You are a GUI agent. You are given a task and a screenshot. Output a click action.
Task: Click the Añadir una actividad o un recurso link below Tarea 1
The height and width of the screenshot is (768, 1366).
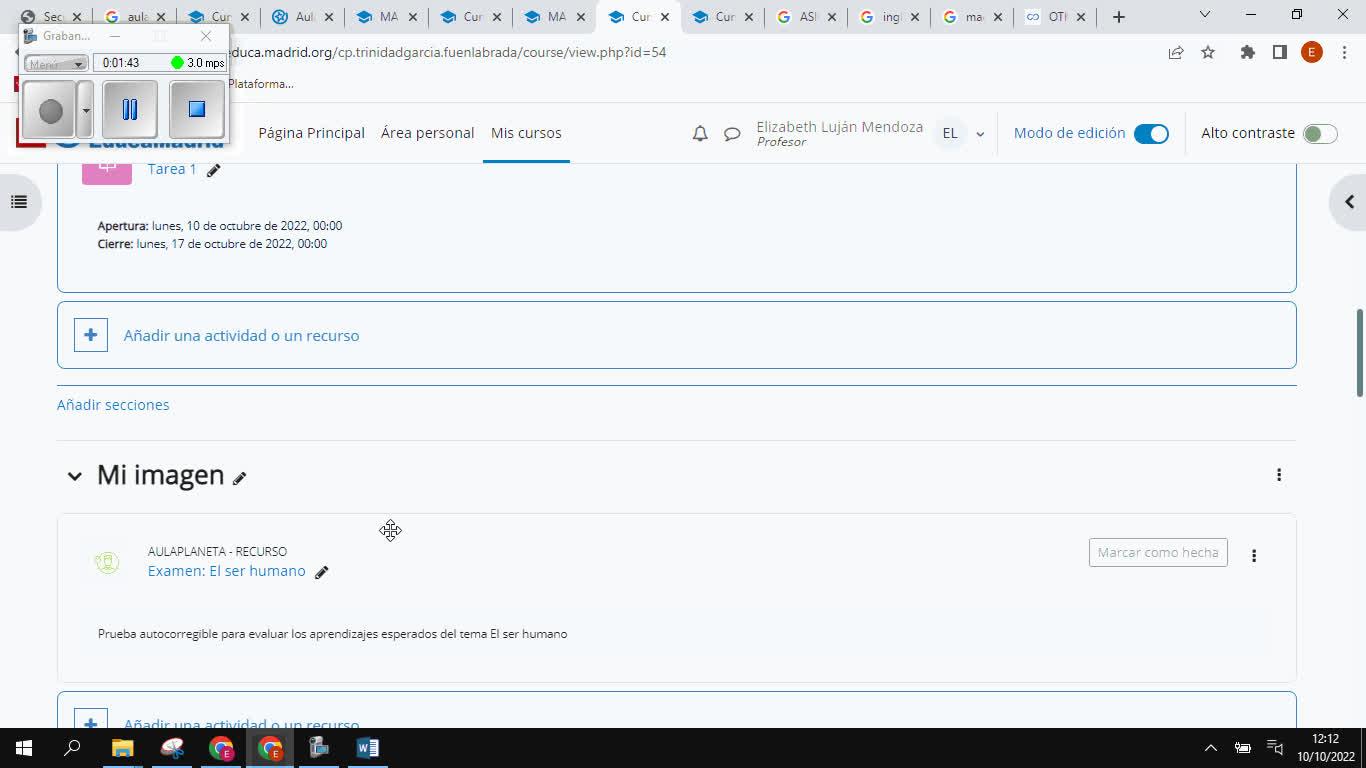click(x=241, y=335)
